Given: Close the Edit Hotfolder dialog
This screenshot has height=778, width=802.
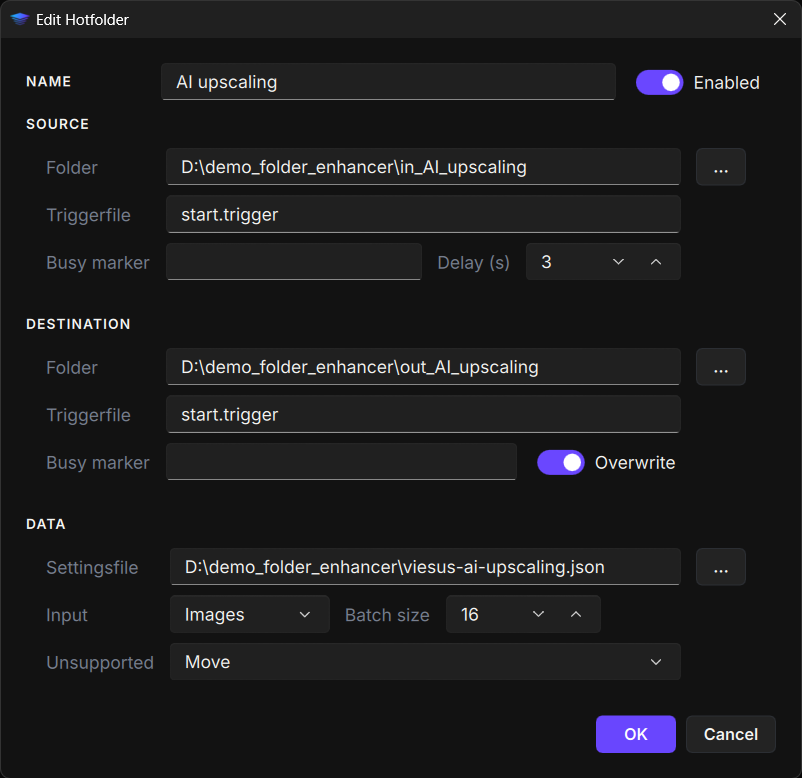Looking at the screenshot, I should [x=779, y=19].
